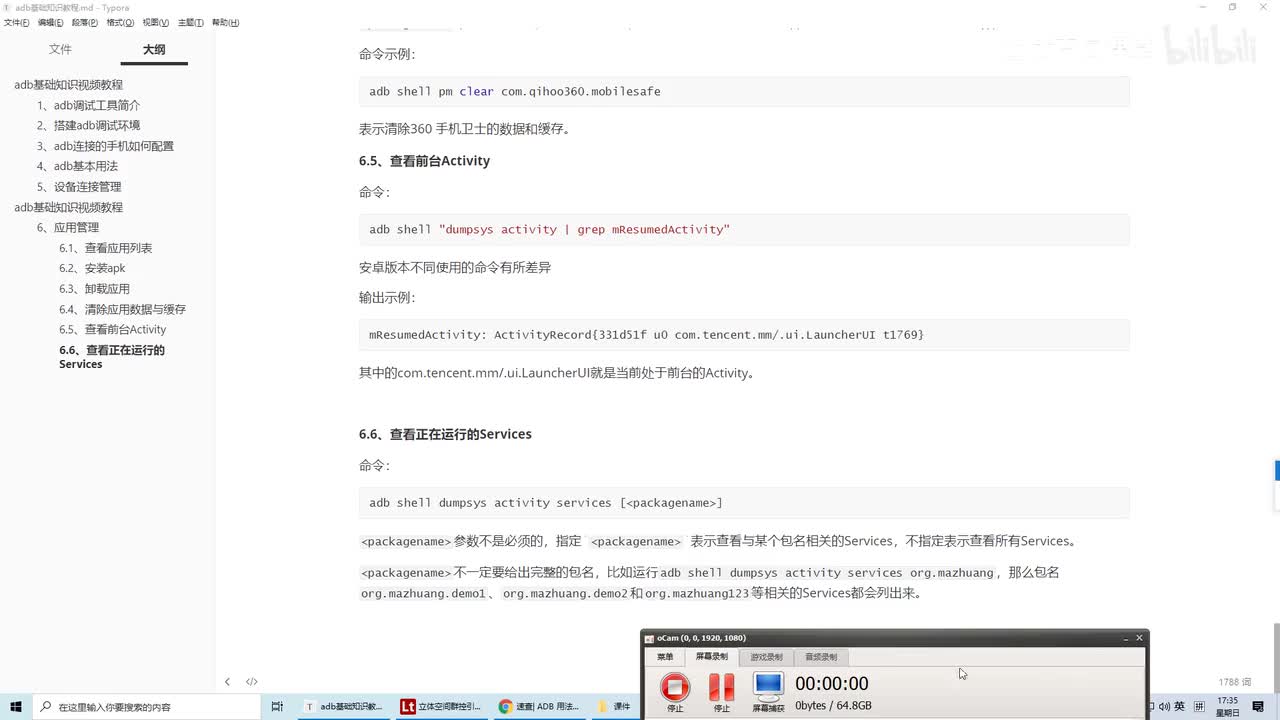The height and width of the screenshot is (720, 1280).
Task: Go to outline item 6.6、查看正在运行的Services
Action: pyautogui.click(x=112, y=357)
